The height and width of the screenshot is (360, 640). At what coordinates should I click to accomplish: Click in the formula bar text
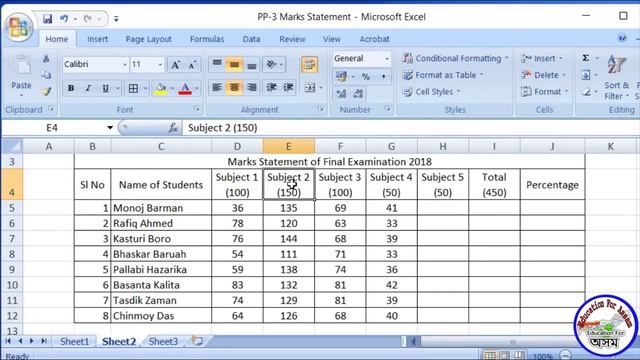click(x=222, y=128)
